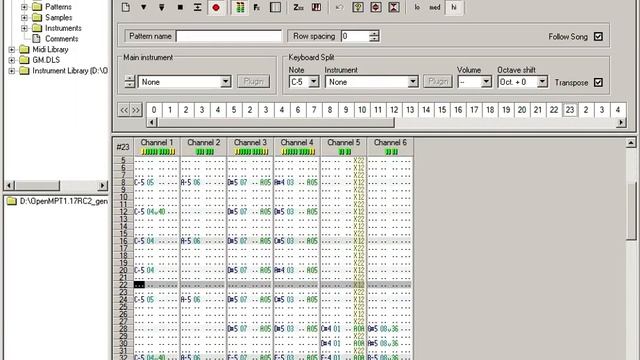Image resolution: width=640 pixels, height=360 pixels.
Task: Open the Zxx macro setup icon
Action: coord(298,7)
